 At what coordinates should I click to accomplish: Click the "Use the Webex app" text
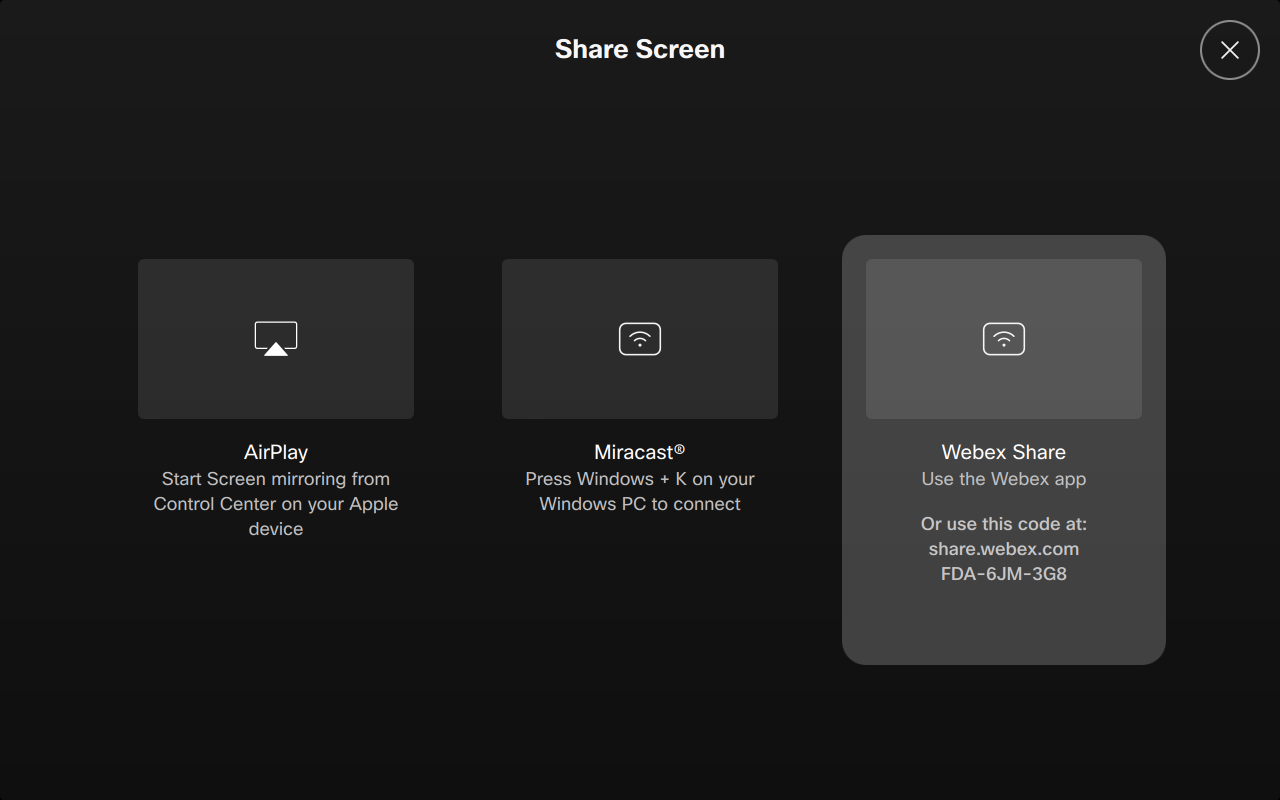(1004, 479)
